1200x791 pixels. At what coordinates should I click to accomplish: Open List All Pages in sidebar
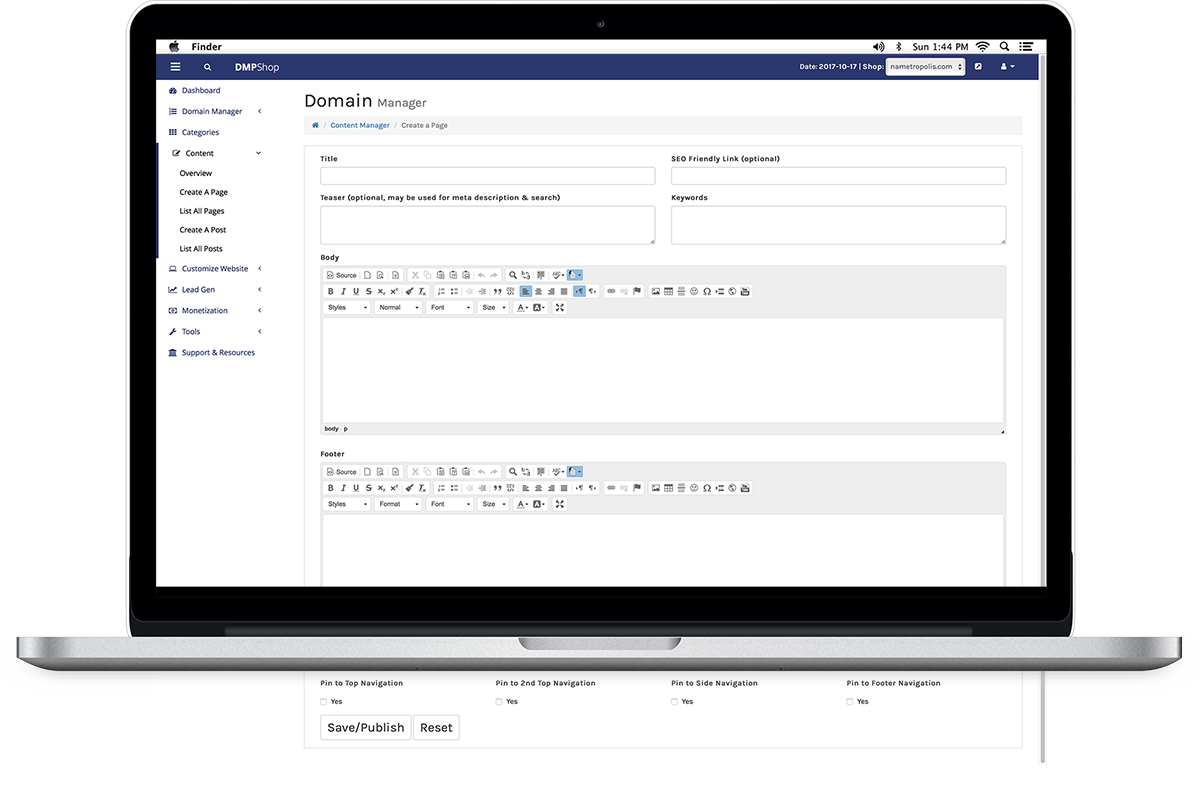click(x=202, y=211)
